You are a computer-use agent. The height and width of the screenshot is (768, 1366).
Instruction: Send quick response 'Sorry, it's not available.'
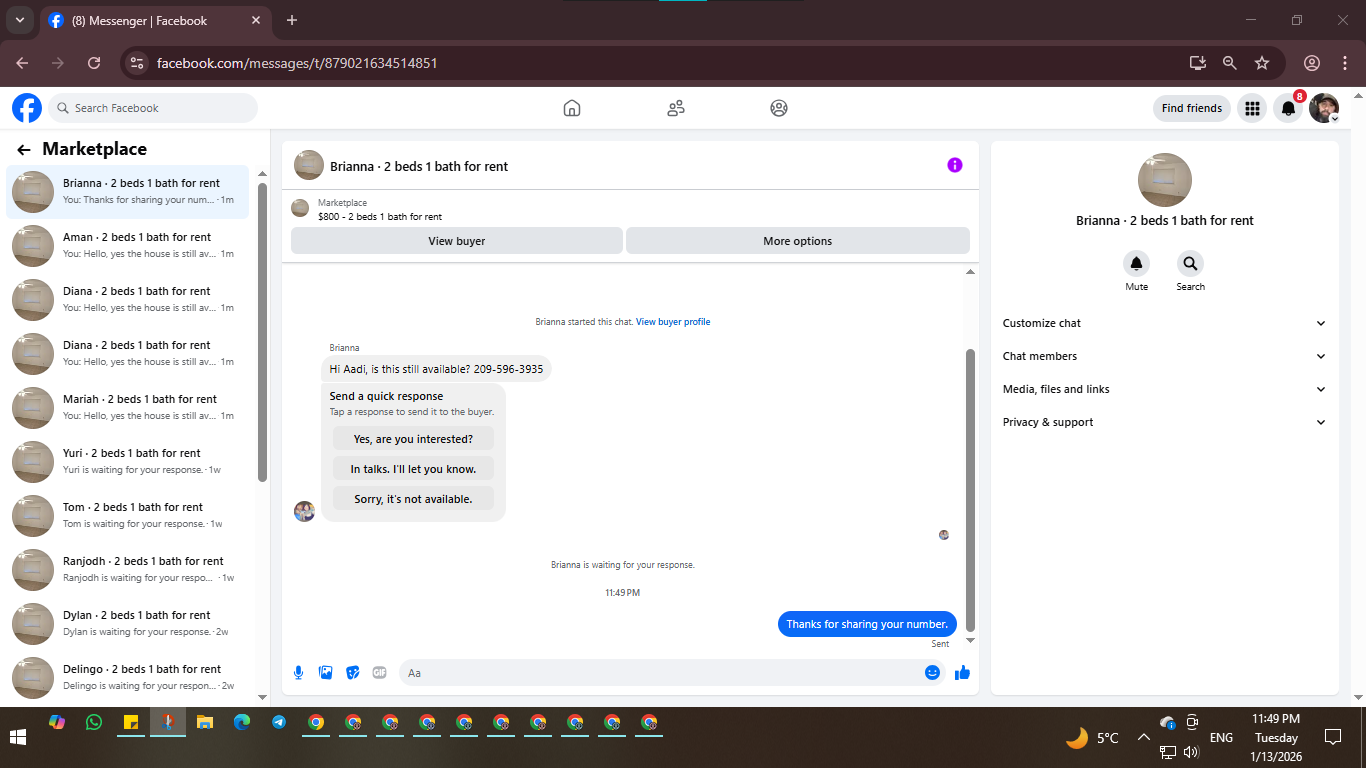point(413,499)
